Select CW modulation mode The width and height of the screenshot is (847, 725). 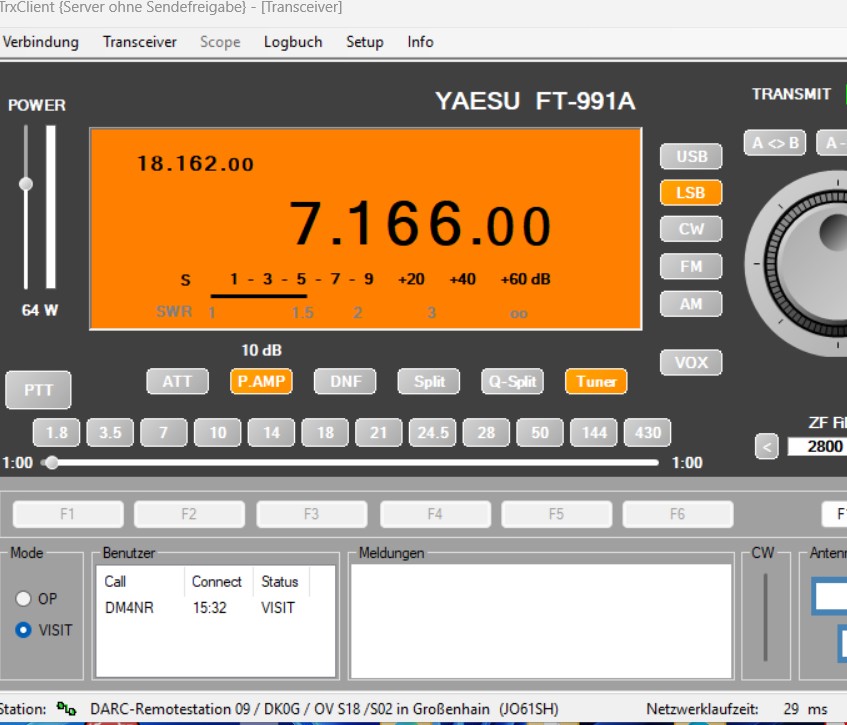(691, 229)
